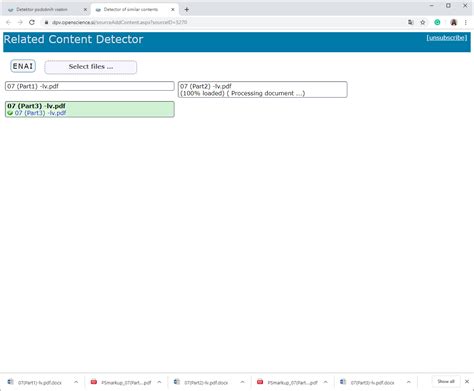The image size is (474, 391).
Task: Click the bold 07 (Part3) -lv.pdf title
Action: point(36,106)
